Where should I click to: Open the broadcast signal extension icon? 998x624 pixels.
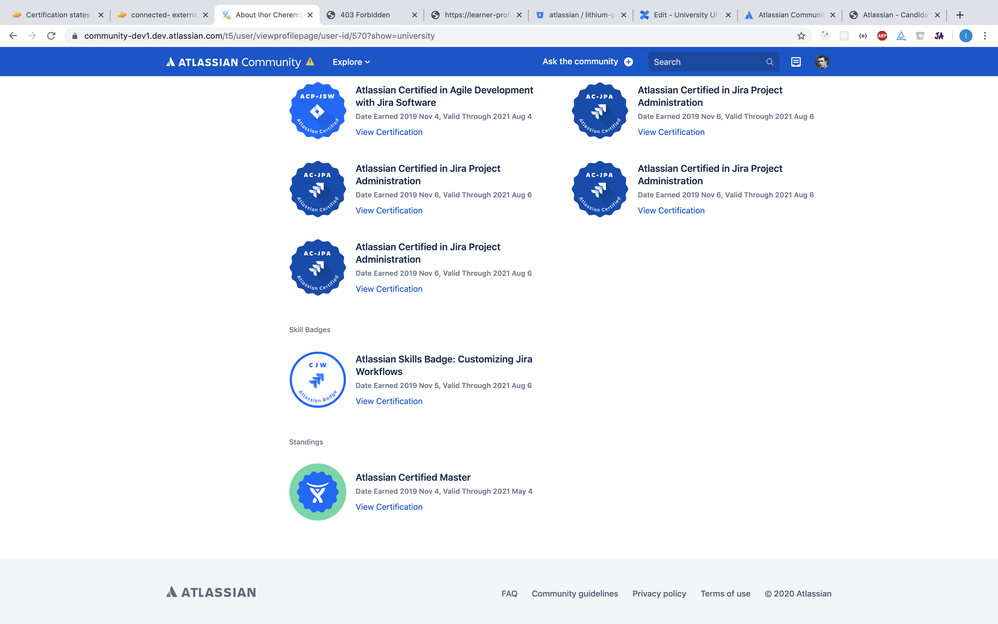(x=862, y=36)
